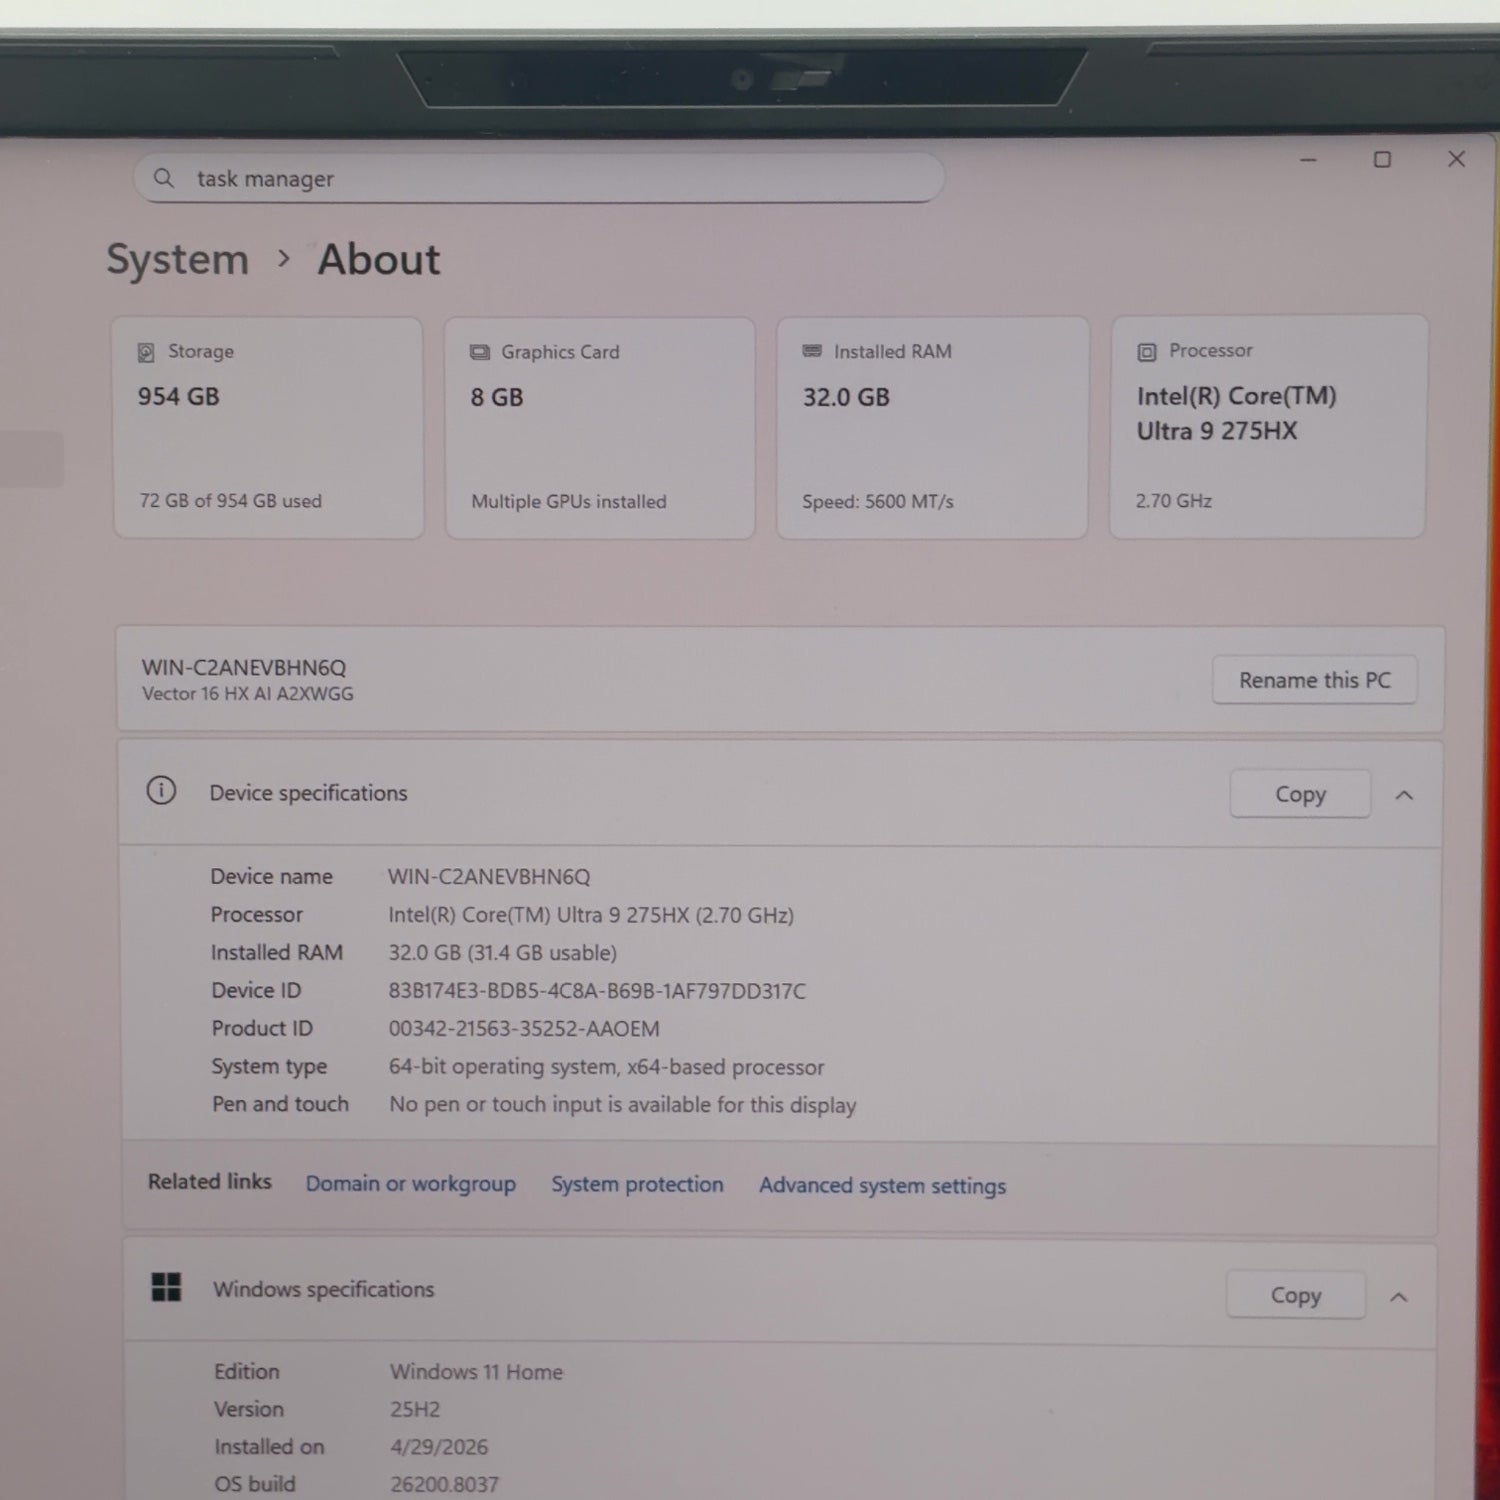This screenshot has height=1500, width=1500.
Task: Maximize the Settings window
Action: (1382, 160)
